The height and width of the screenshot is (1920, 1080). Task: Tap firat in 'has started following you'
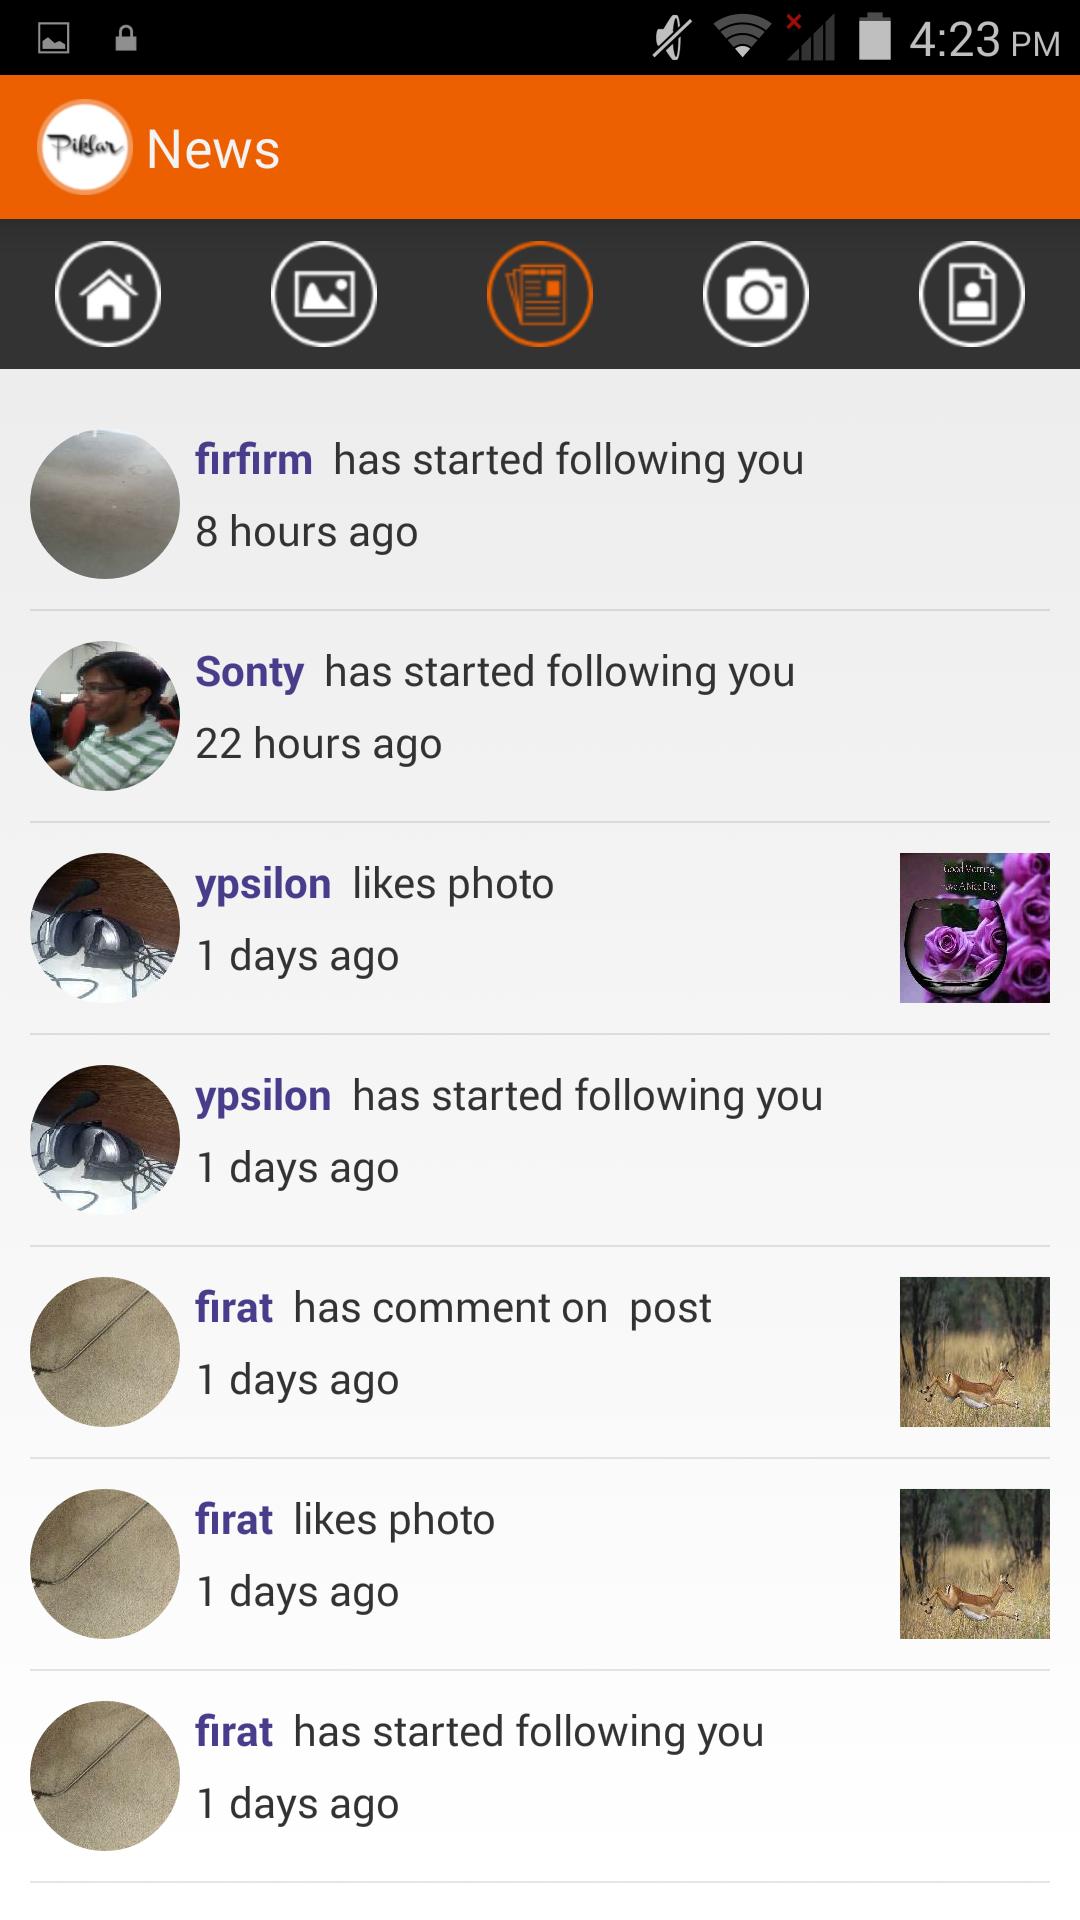234,1732
